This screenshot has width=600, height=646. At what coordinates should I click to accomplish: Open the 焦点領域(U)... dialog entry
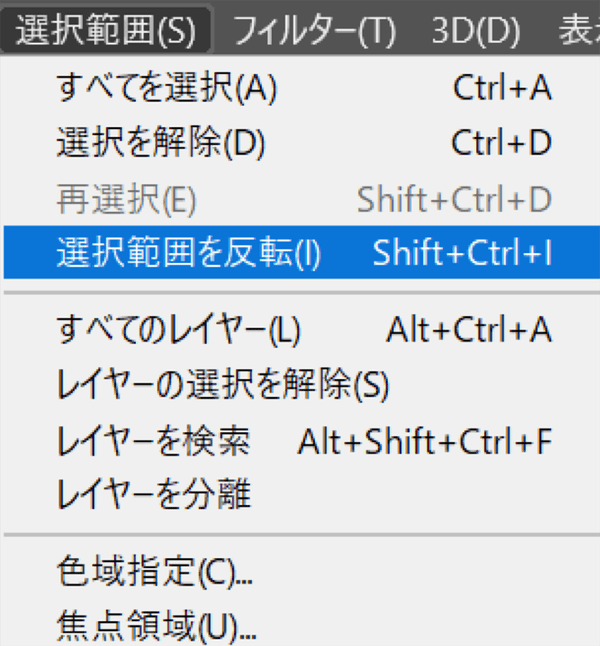pyautogui.click(x=302, y=625)
